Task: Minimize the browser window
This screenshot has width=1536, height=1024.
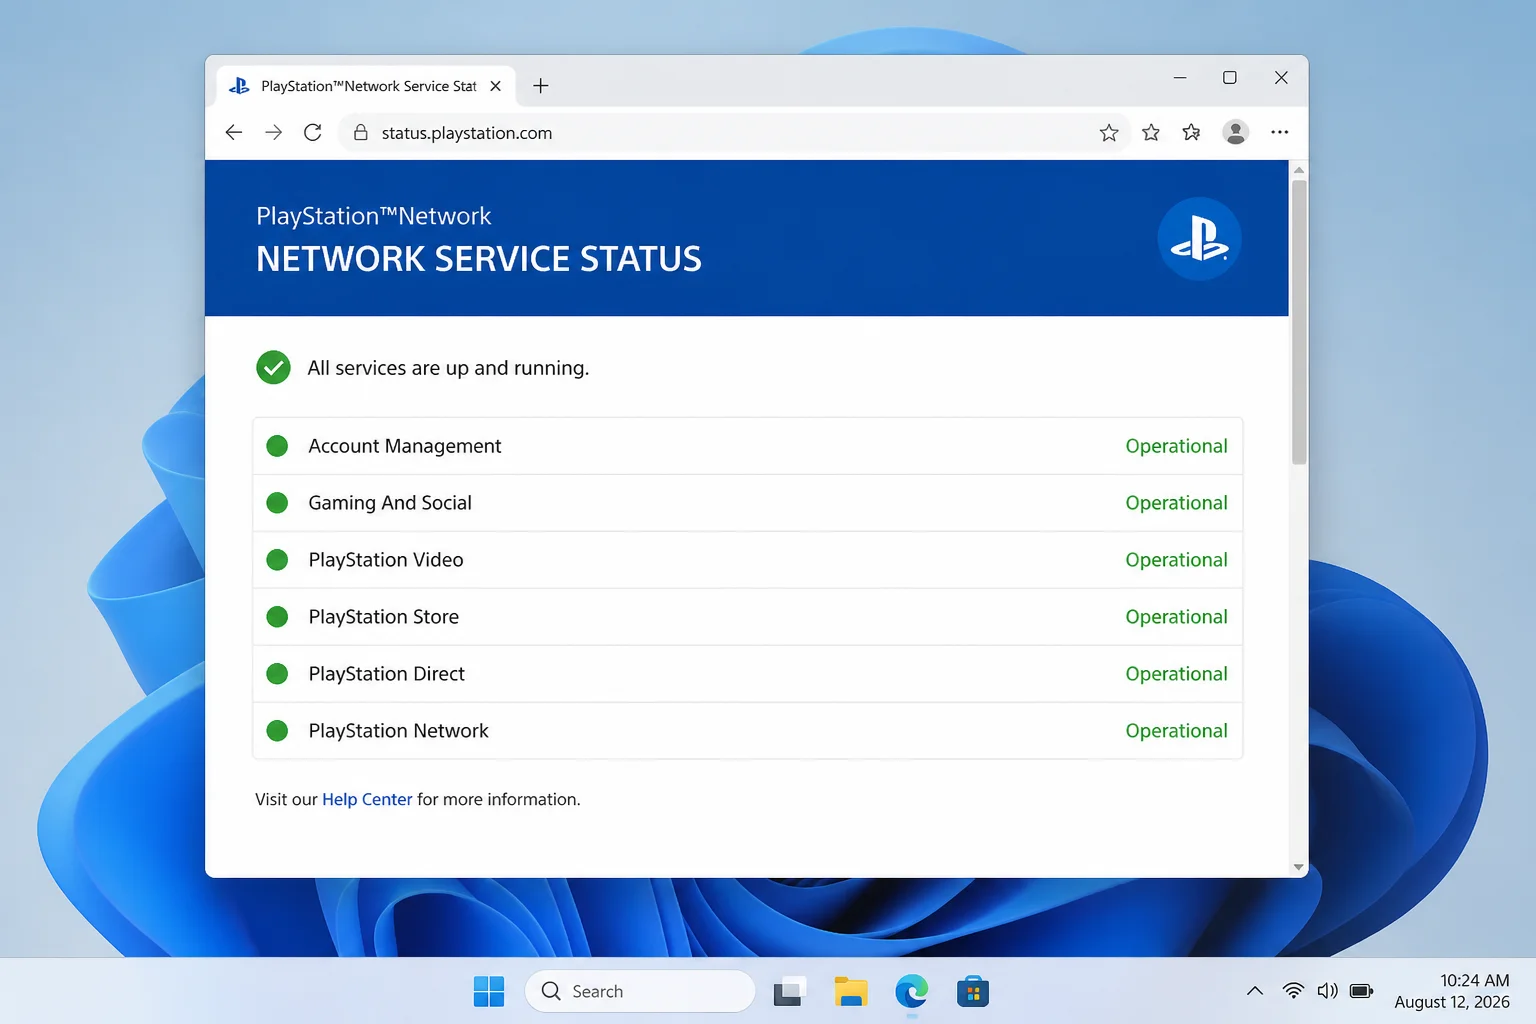Action: point(1180,77)
